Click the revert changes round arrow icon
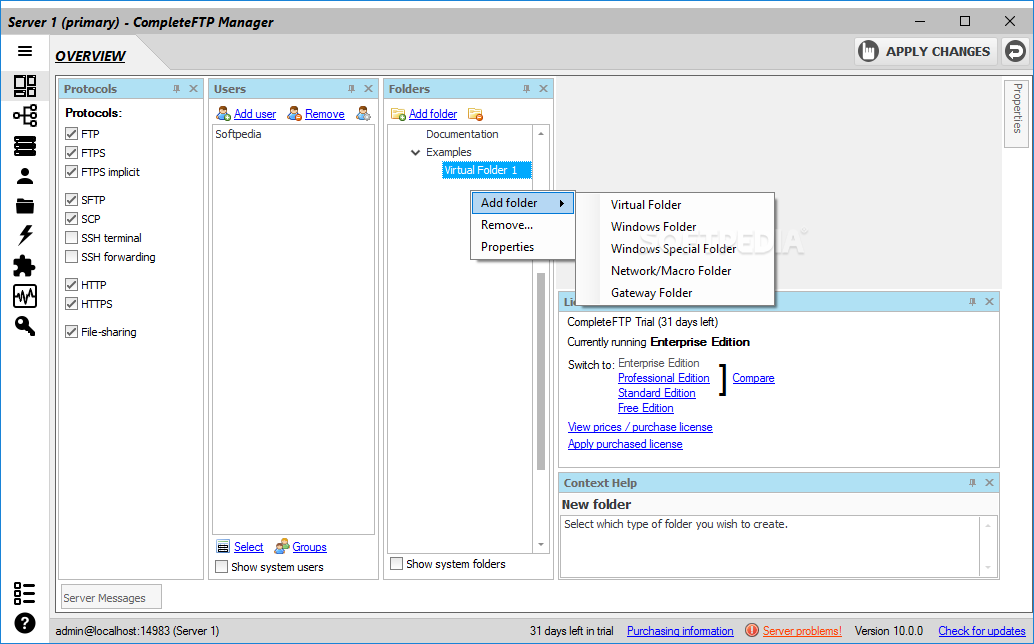Image resolution: width=1034 pixels, height=644 pixels. pos(1016,51)
